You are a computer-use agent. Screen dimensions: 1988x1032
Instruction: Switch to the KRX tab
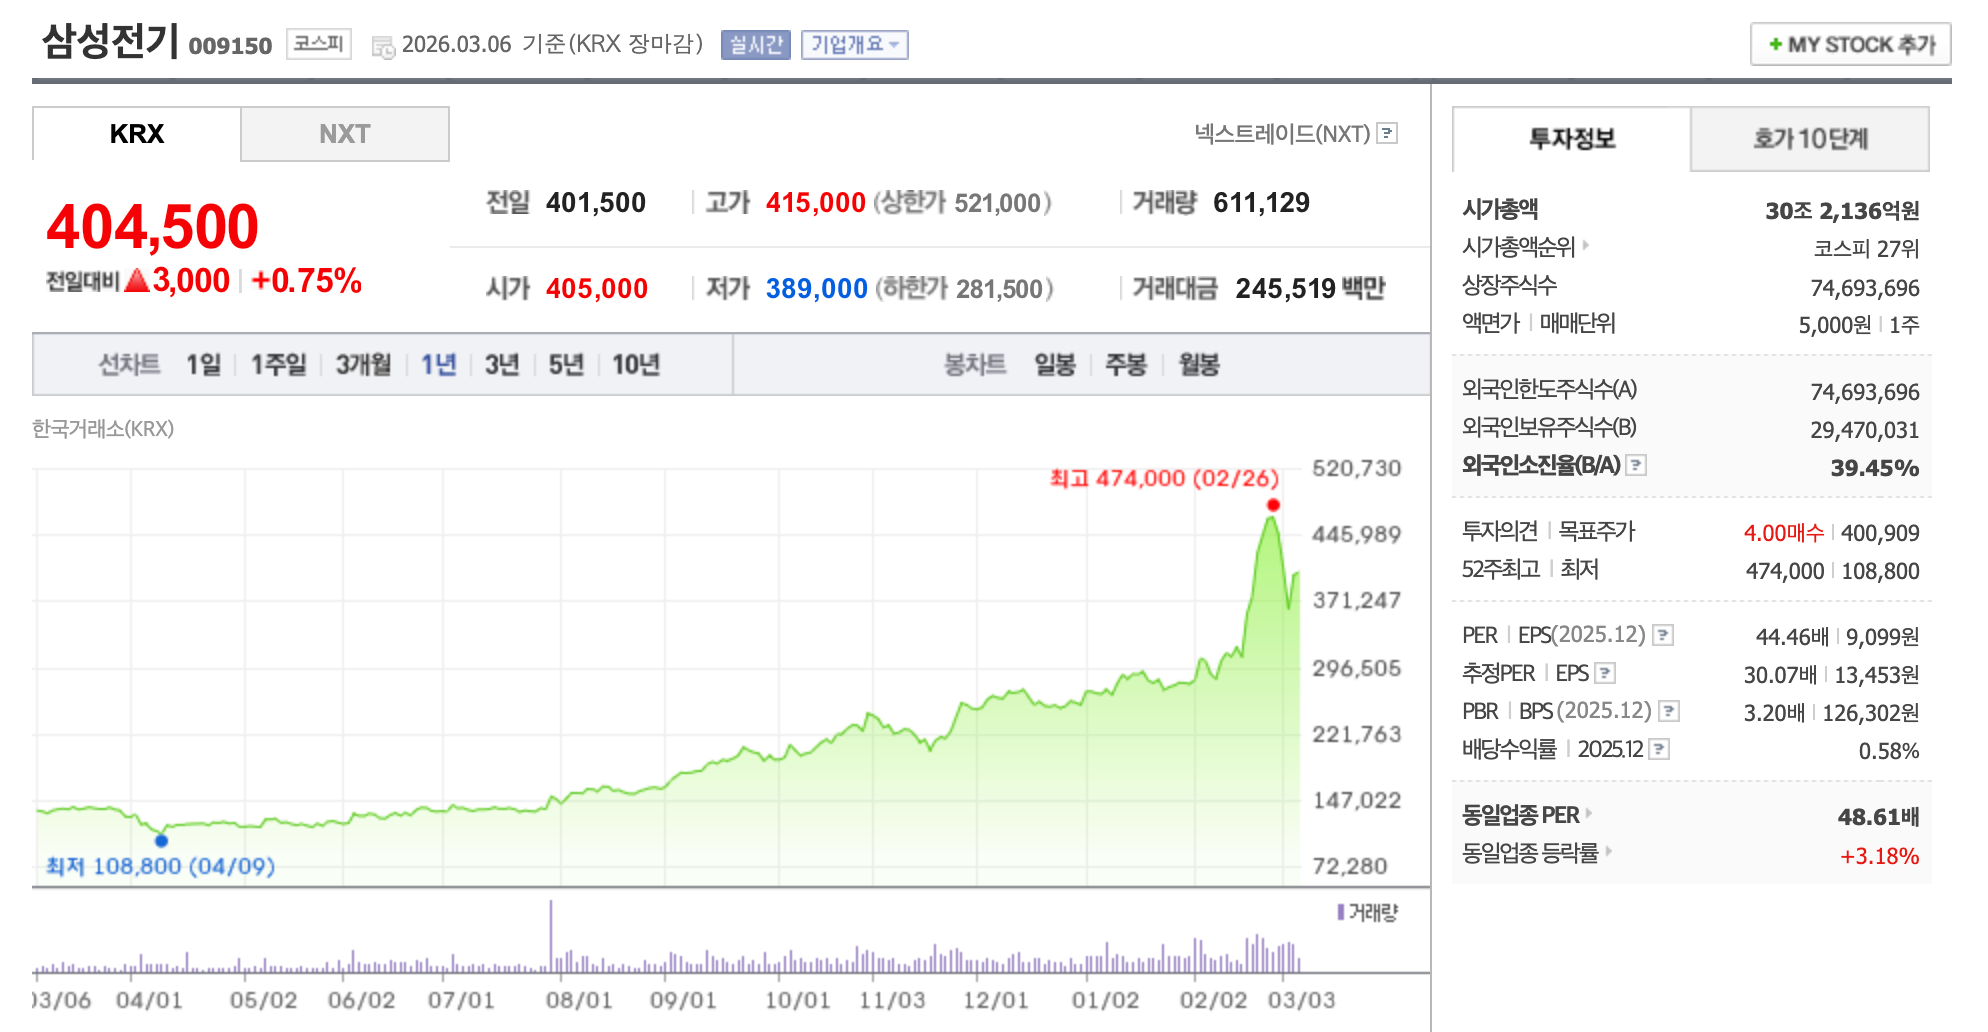[x=137, y=134]
